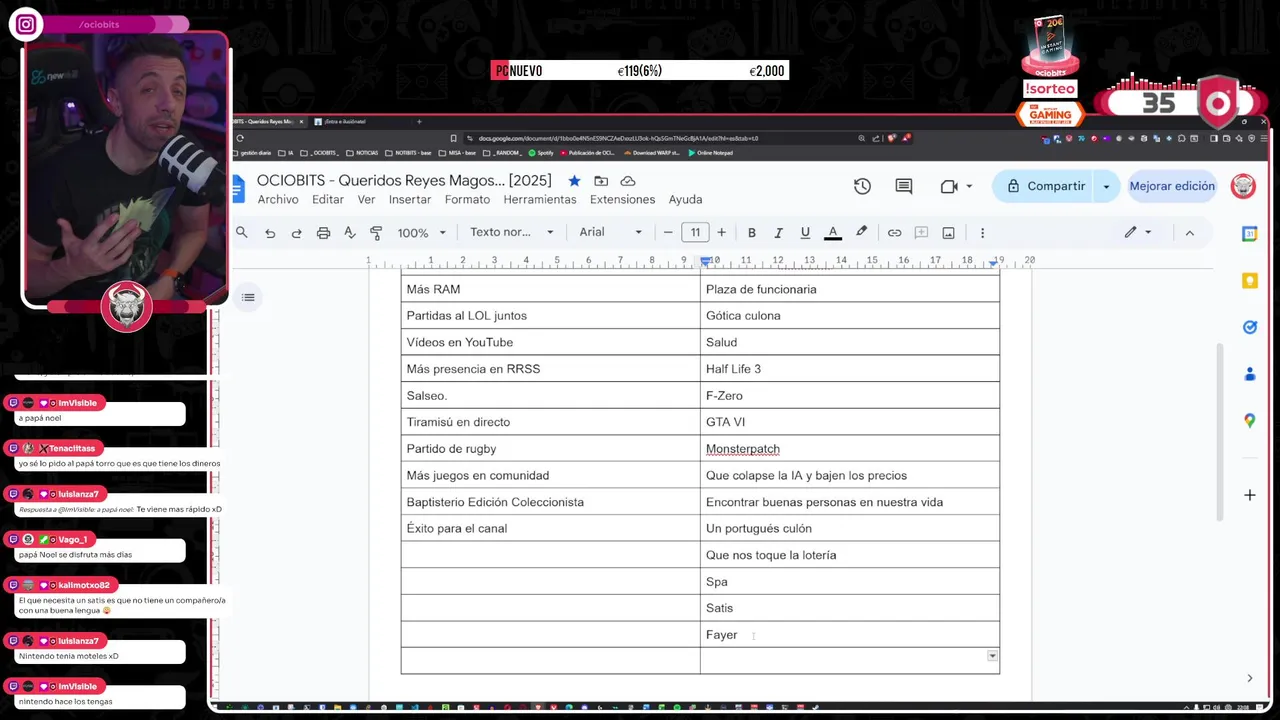
Task: Open Contacts in the side panel
Action: pos(1249,374)
